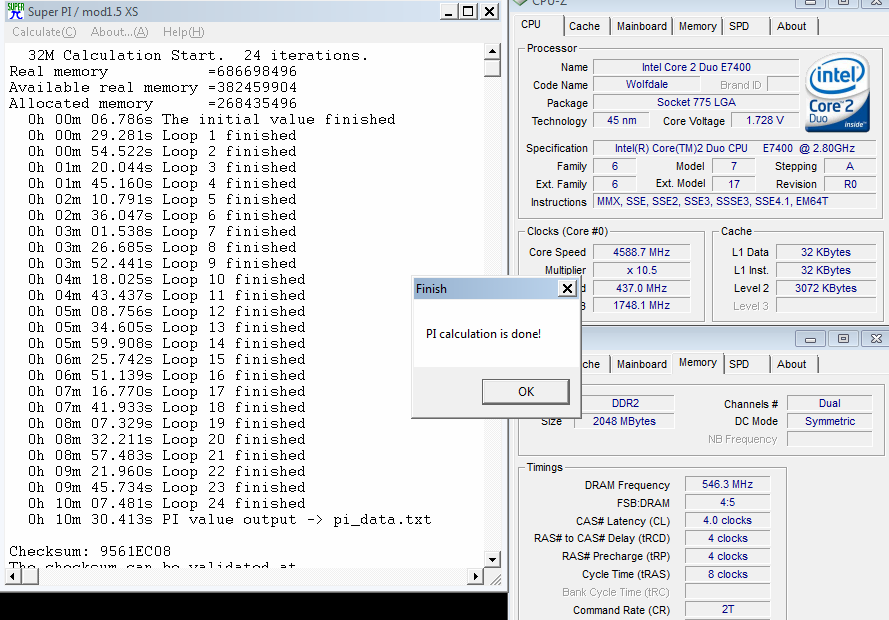889x620 pixels.
Task: Select Memory tab in lower CPU-Z window
Action: [x=697, y=363]
